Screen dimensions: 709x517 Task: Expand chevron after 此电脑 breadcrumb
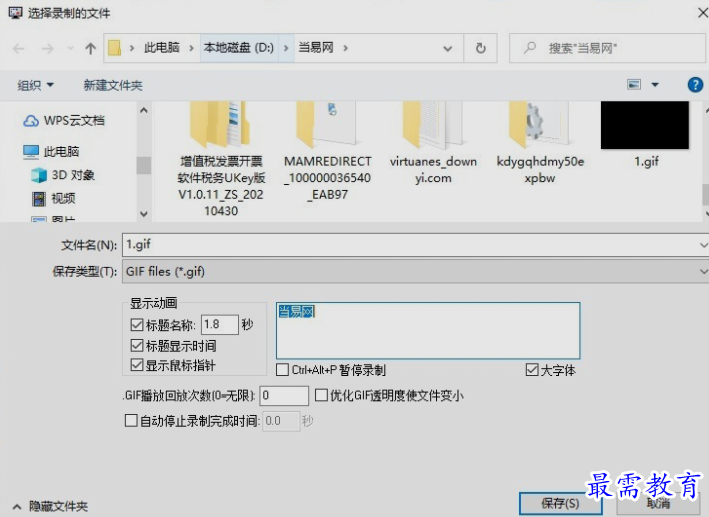coord(191,48)
